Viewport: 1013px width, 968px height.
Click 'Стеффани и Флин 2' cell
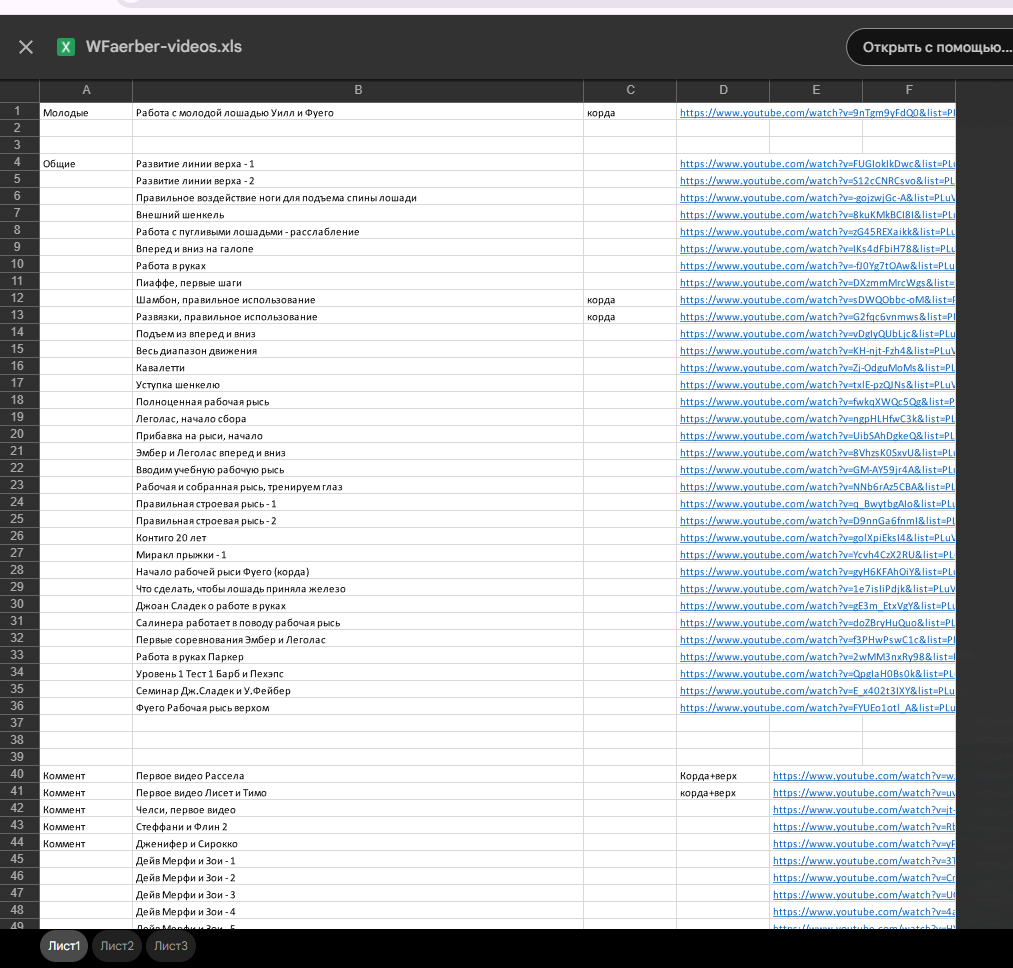(x=358, y=826)
